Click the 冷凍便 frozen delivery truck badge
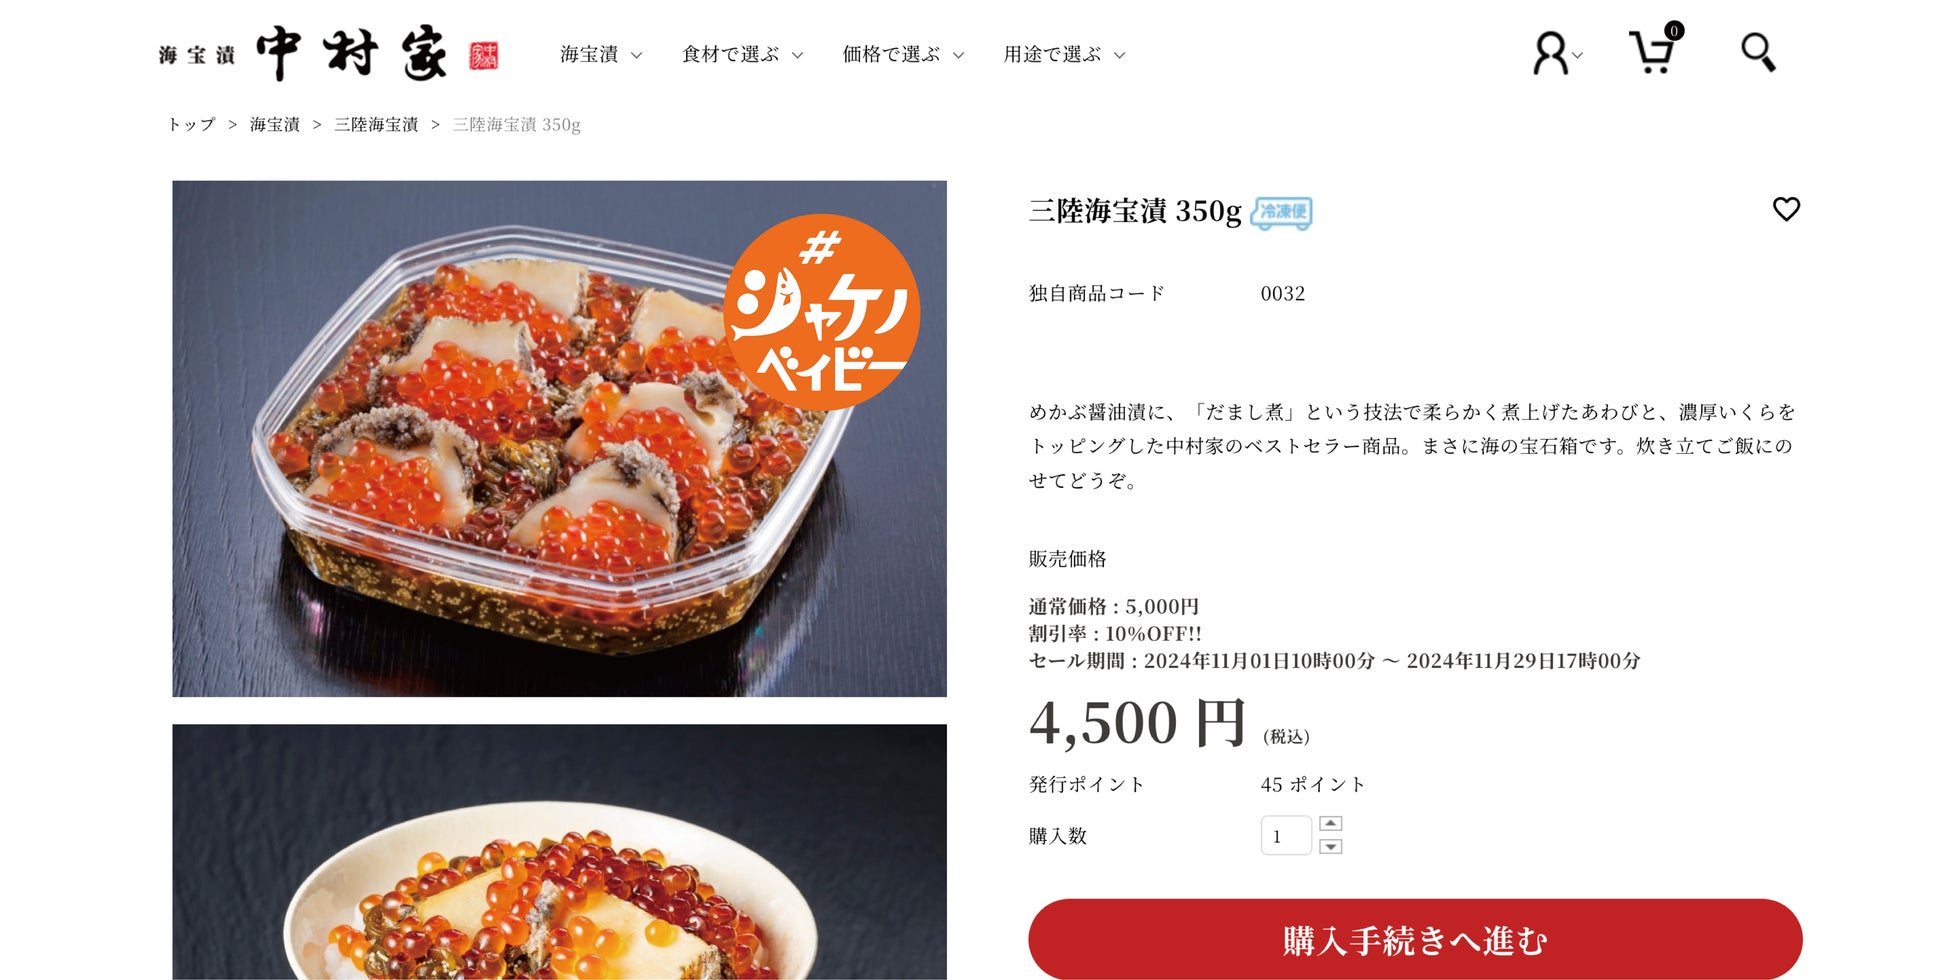Screen dimensions: 1950x980 1281,212
